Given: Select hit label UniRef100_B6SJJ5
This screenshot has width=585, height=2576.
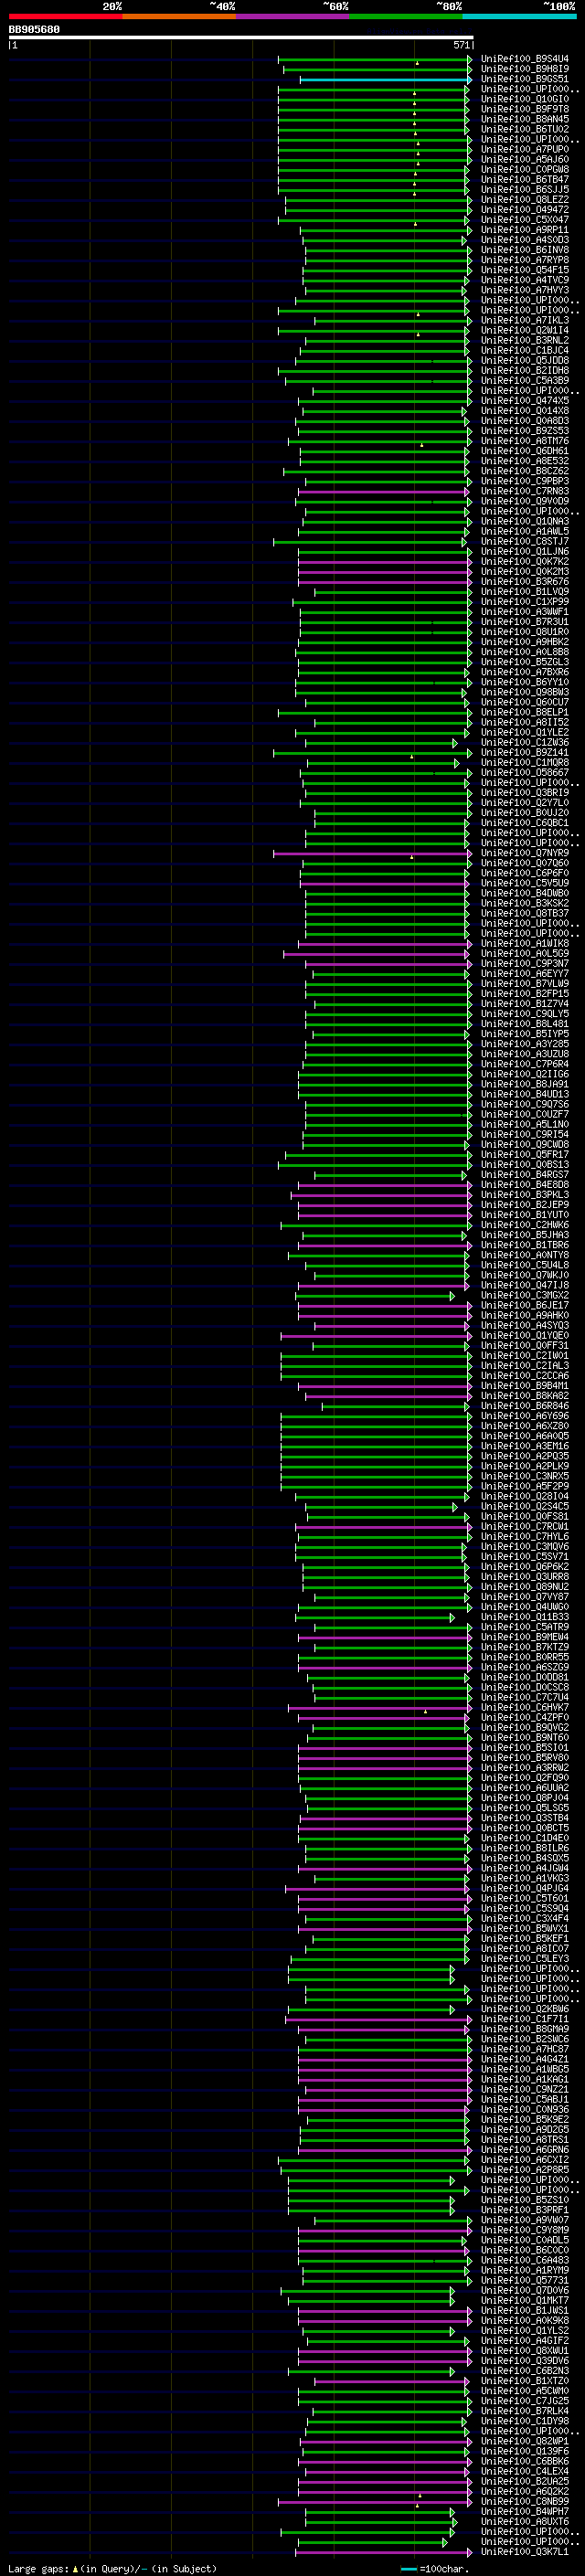Looking at the screenshot, I should (524, 189).
